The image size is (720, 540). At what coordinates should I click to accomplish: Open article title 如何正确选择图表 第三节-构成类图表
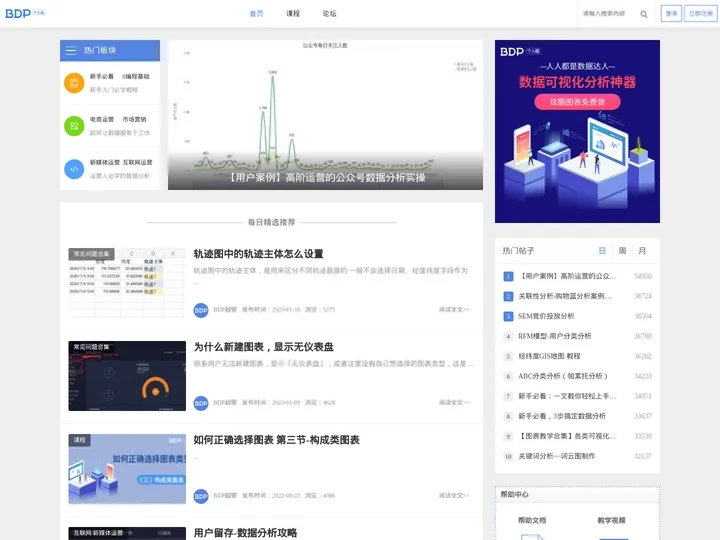click(276, 440)
